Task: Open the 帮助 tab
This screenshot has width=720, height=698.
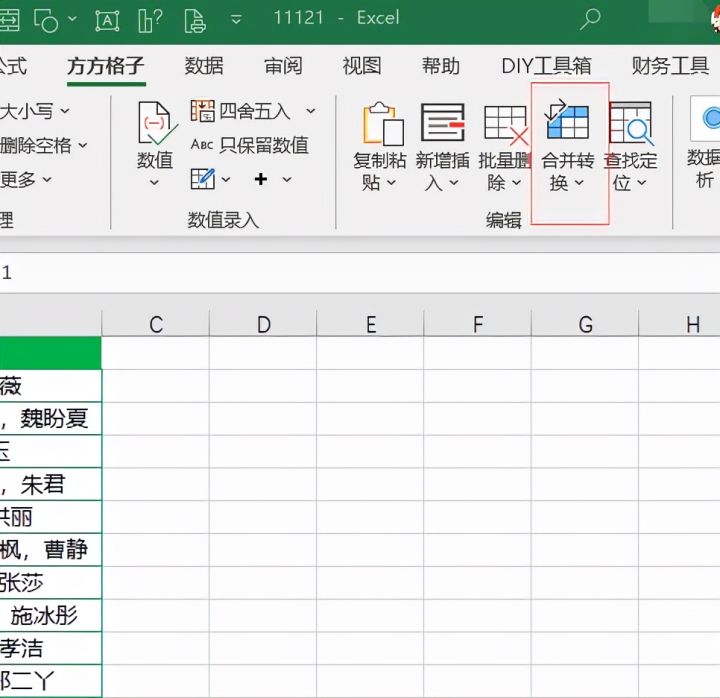Action: [x=441, y=66]
